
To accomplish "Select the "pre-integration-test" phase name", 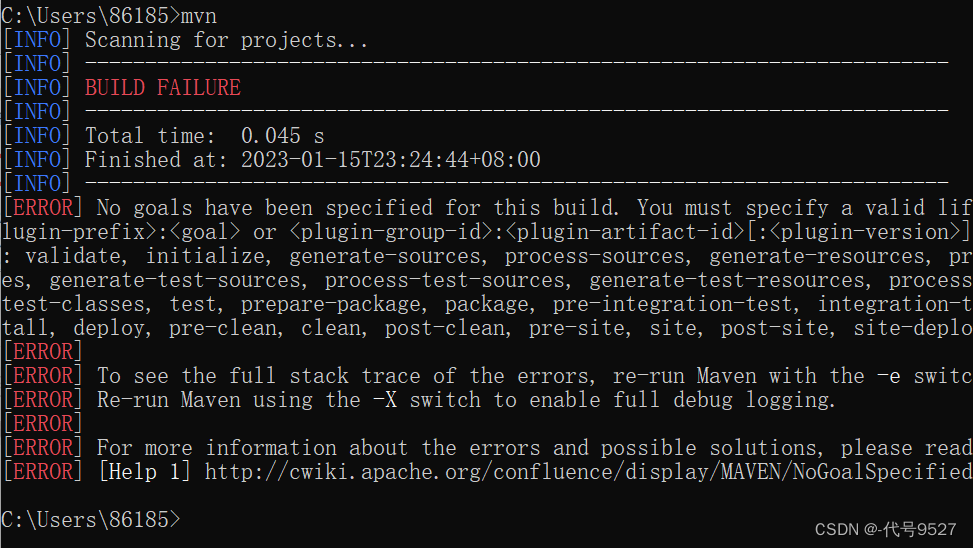I will point(673,304).
